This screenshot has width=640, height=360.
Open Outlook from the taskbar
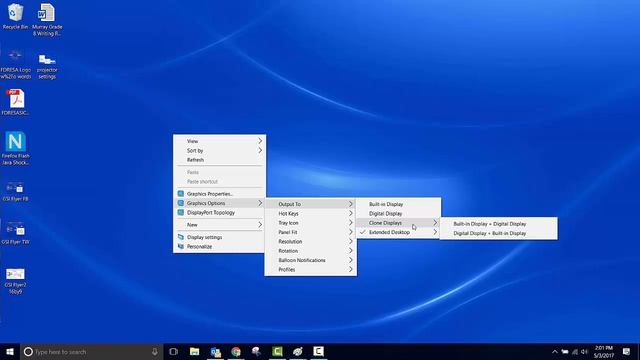pyautogui.click(x=216, y=351)
